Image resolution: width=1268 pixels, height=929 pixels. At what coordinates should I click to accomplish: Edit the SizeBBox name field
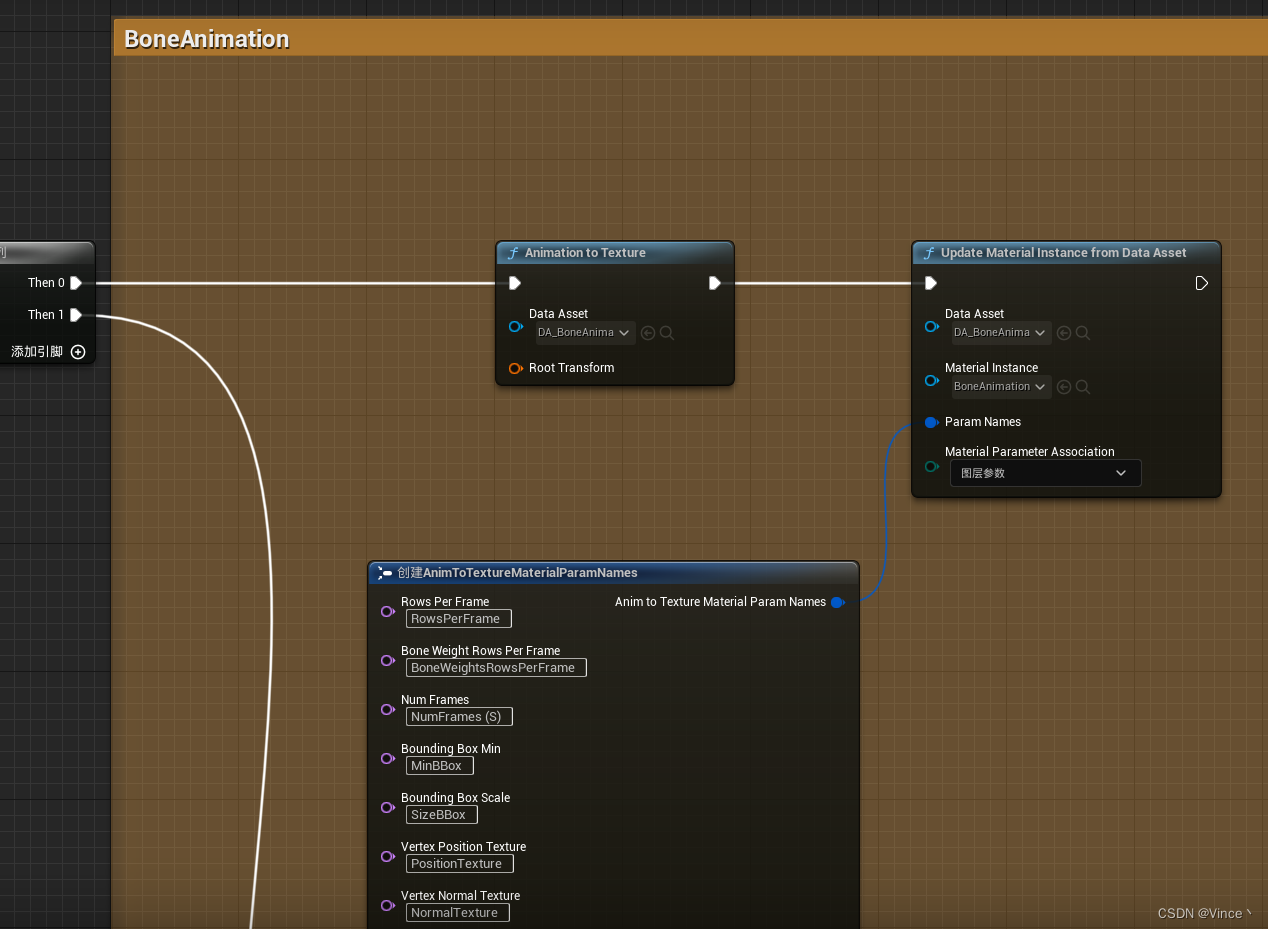[442, 815]
